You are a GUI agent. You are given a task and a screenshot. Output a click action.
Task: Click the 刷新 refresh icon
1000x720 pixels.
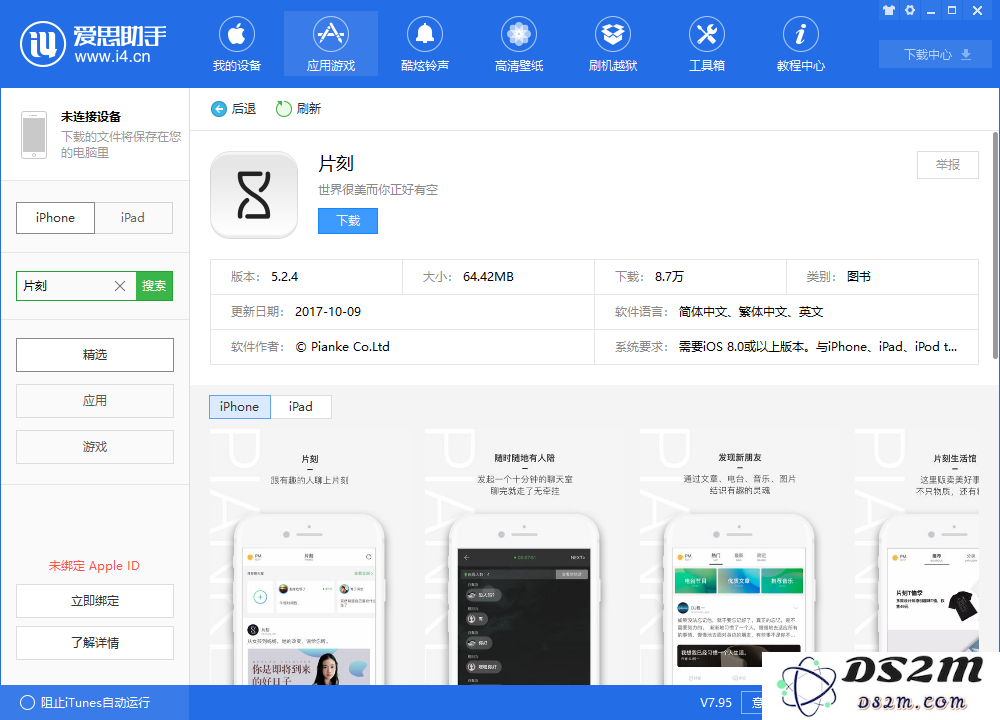tap(283, 109)
